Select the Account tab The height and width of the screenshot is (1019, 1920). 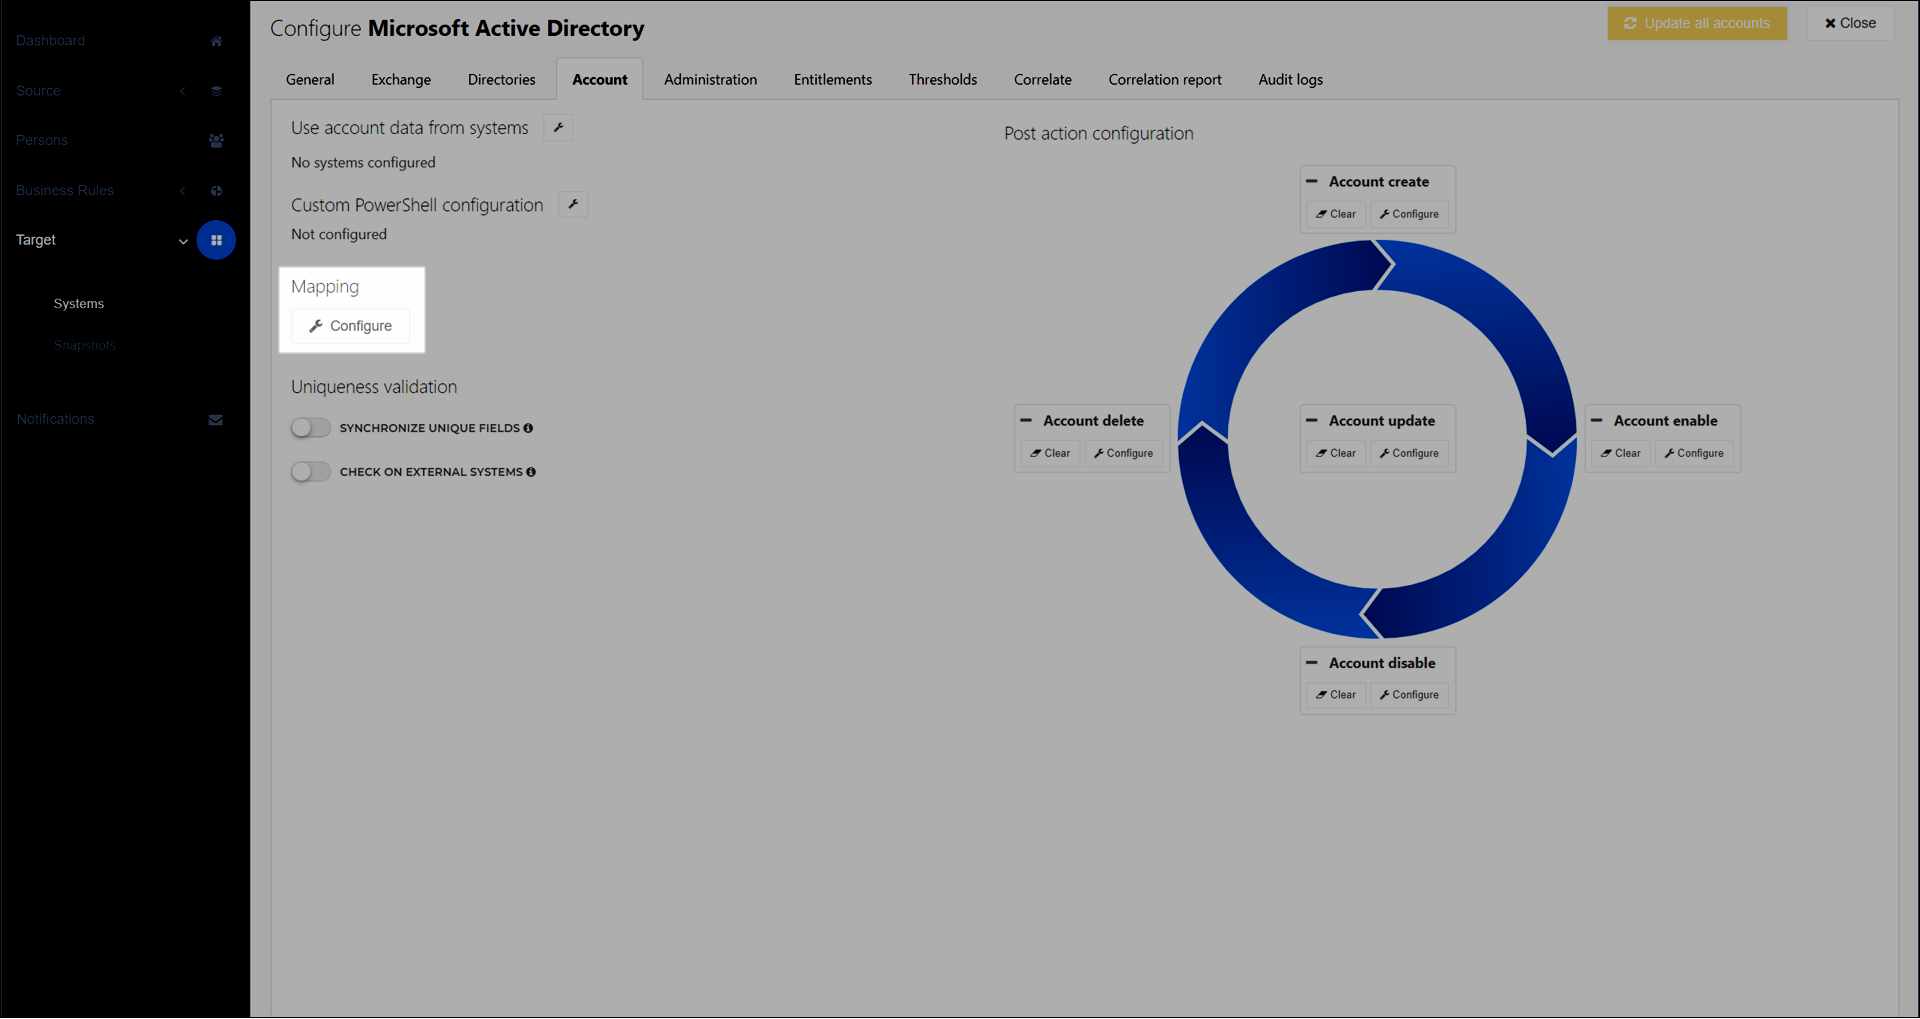600,80
